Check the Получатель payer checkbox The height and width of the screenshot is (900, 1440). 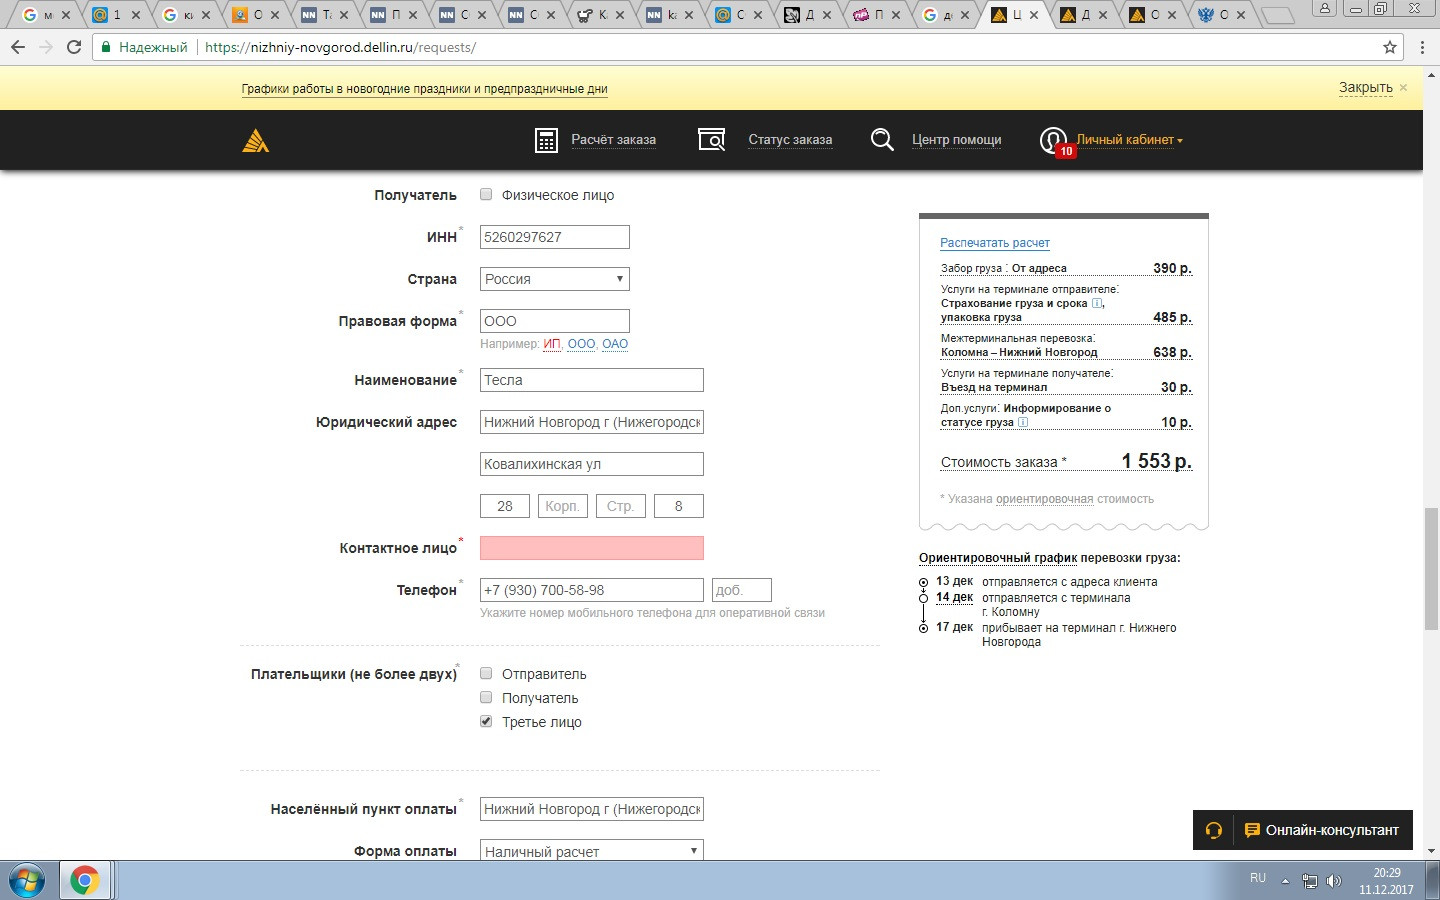tap(486, 697)
